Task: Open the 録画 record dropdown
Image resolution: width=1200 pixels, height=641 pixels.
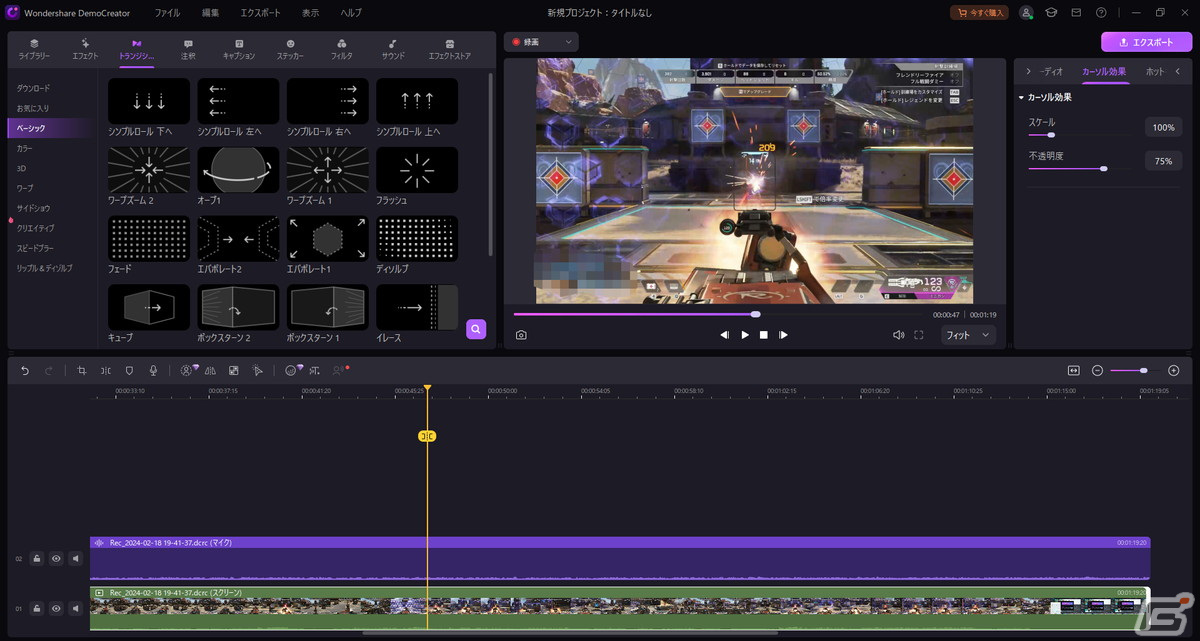Action: coord(541,42)
